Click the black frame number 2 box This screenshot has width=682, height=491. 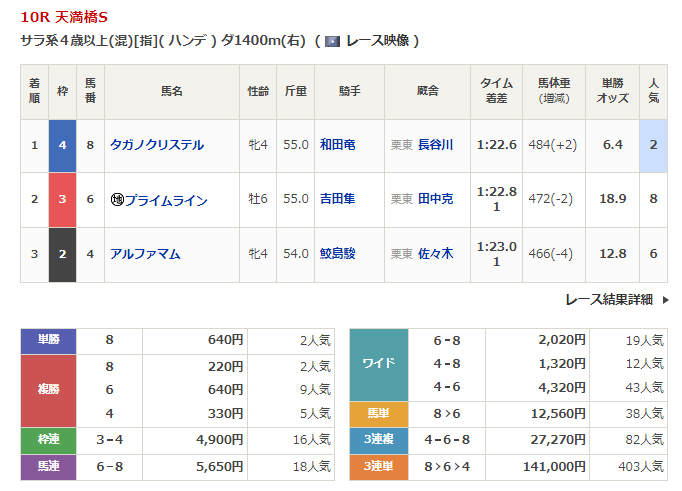point(62,254)
